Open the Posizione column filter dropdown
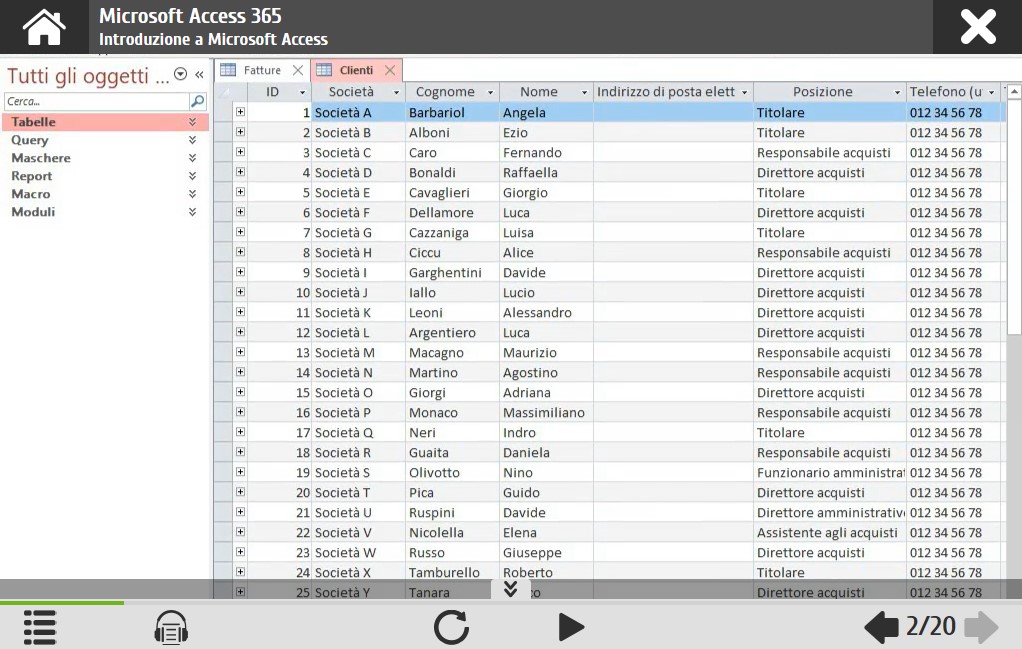The image size is (1022, 649). pyautogui.click(x=897, y=93)
